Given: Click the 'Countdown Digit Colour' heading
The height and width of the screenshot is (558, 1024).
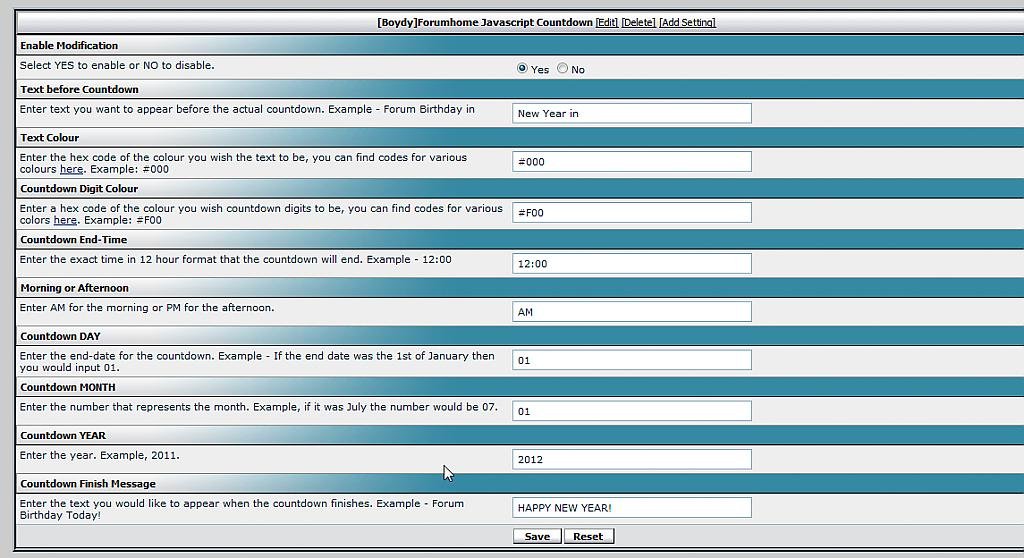Looking at the screenshot, I should [79, 189].
